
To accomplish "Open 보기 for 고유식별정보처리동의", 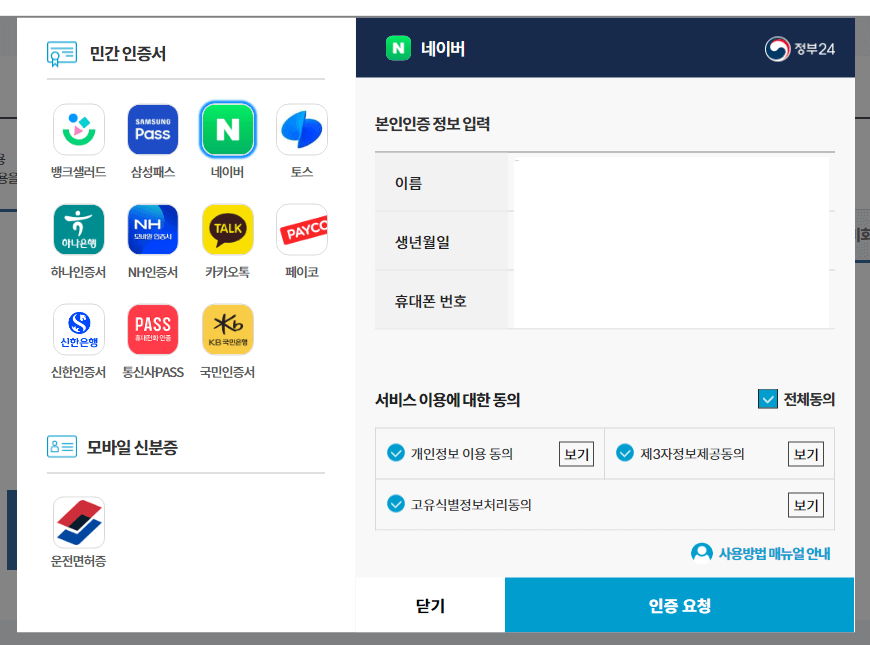I will point(806,505).
